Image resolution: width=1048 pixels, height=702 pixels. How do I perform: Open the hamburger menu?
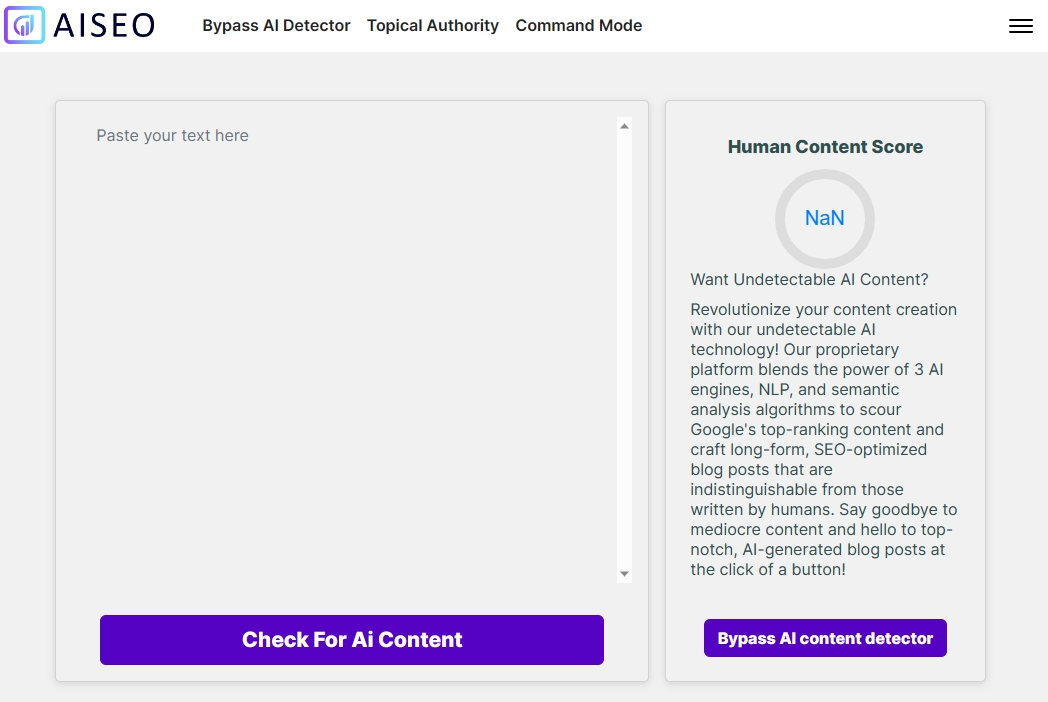1020,26
